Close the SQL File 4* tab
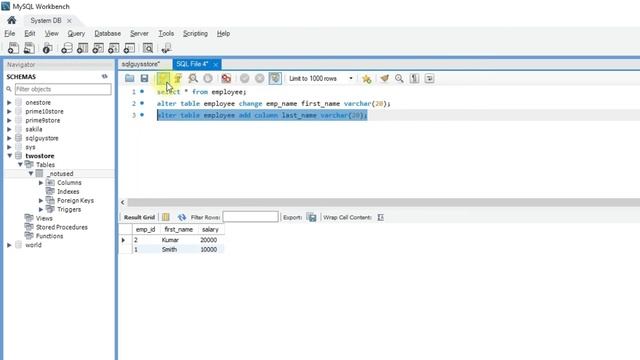The image size is (640, 360). [215, 64]
